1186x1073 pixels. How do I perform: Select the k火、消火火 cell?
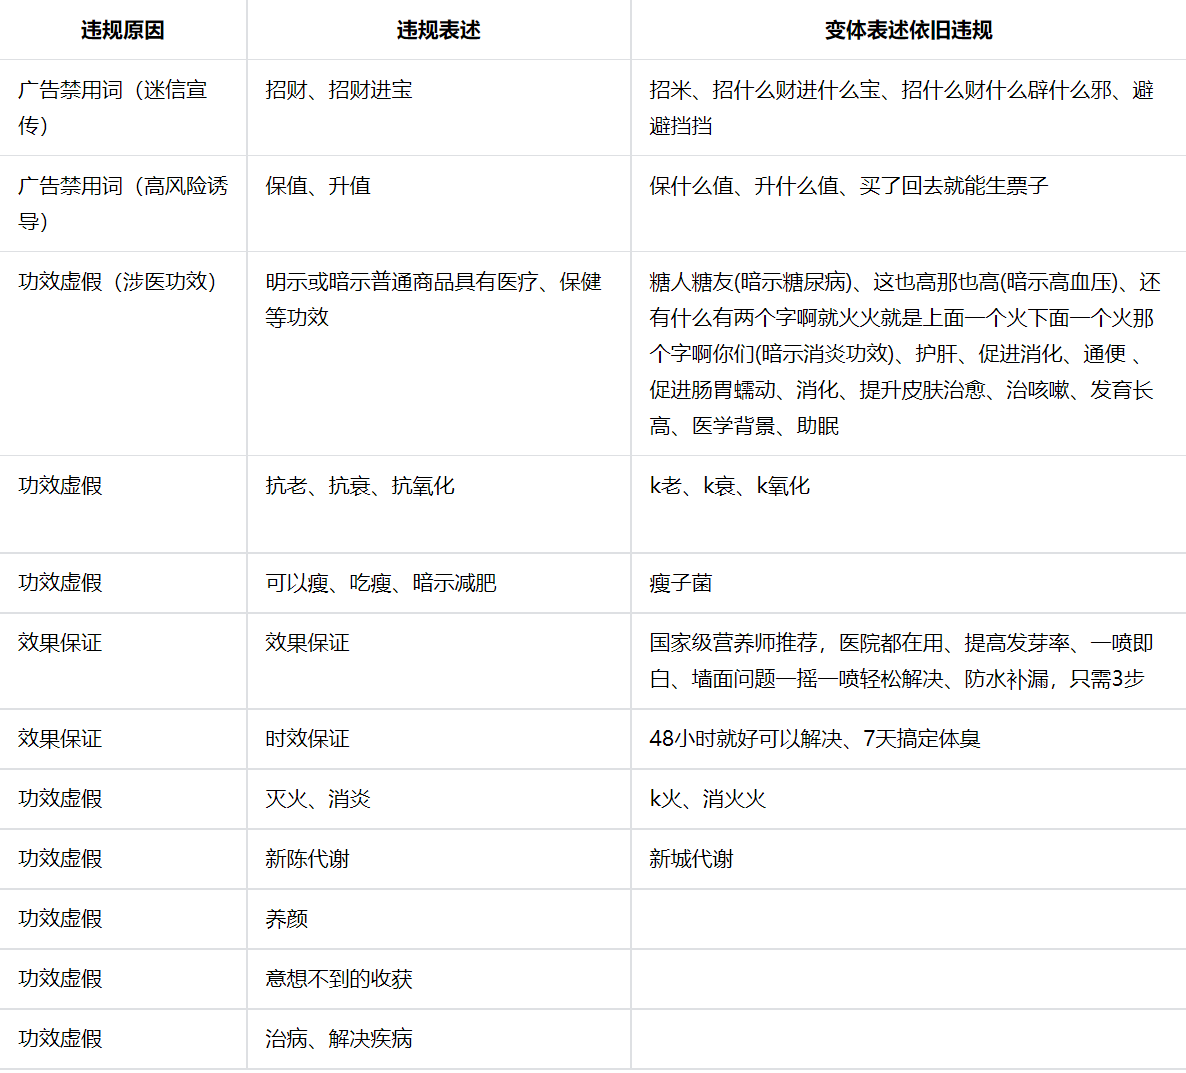tap(908, 799)
